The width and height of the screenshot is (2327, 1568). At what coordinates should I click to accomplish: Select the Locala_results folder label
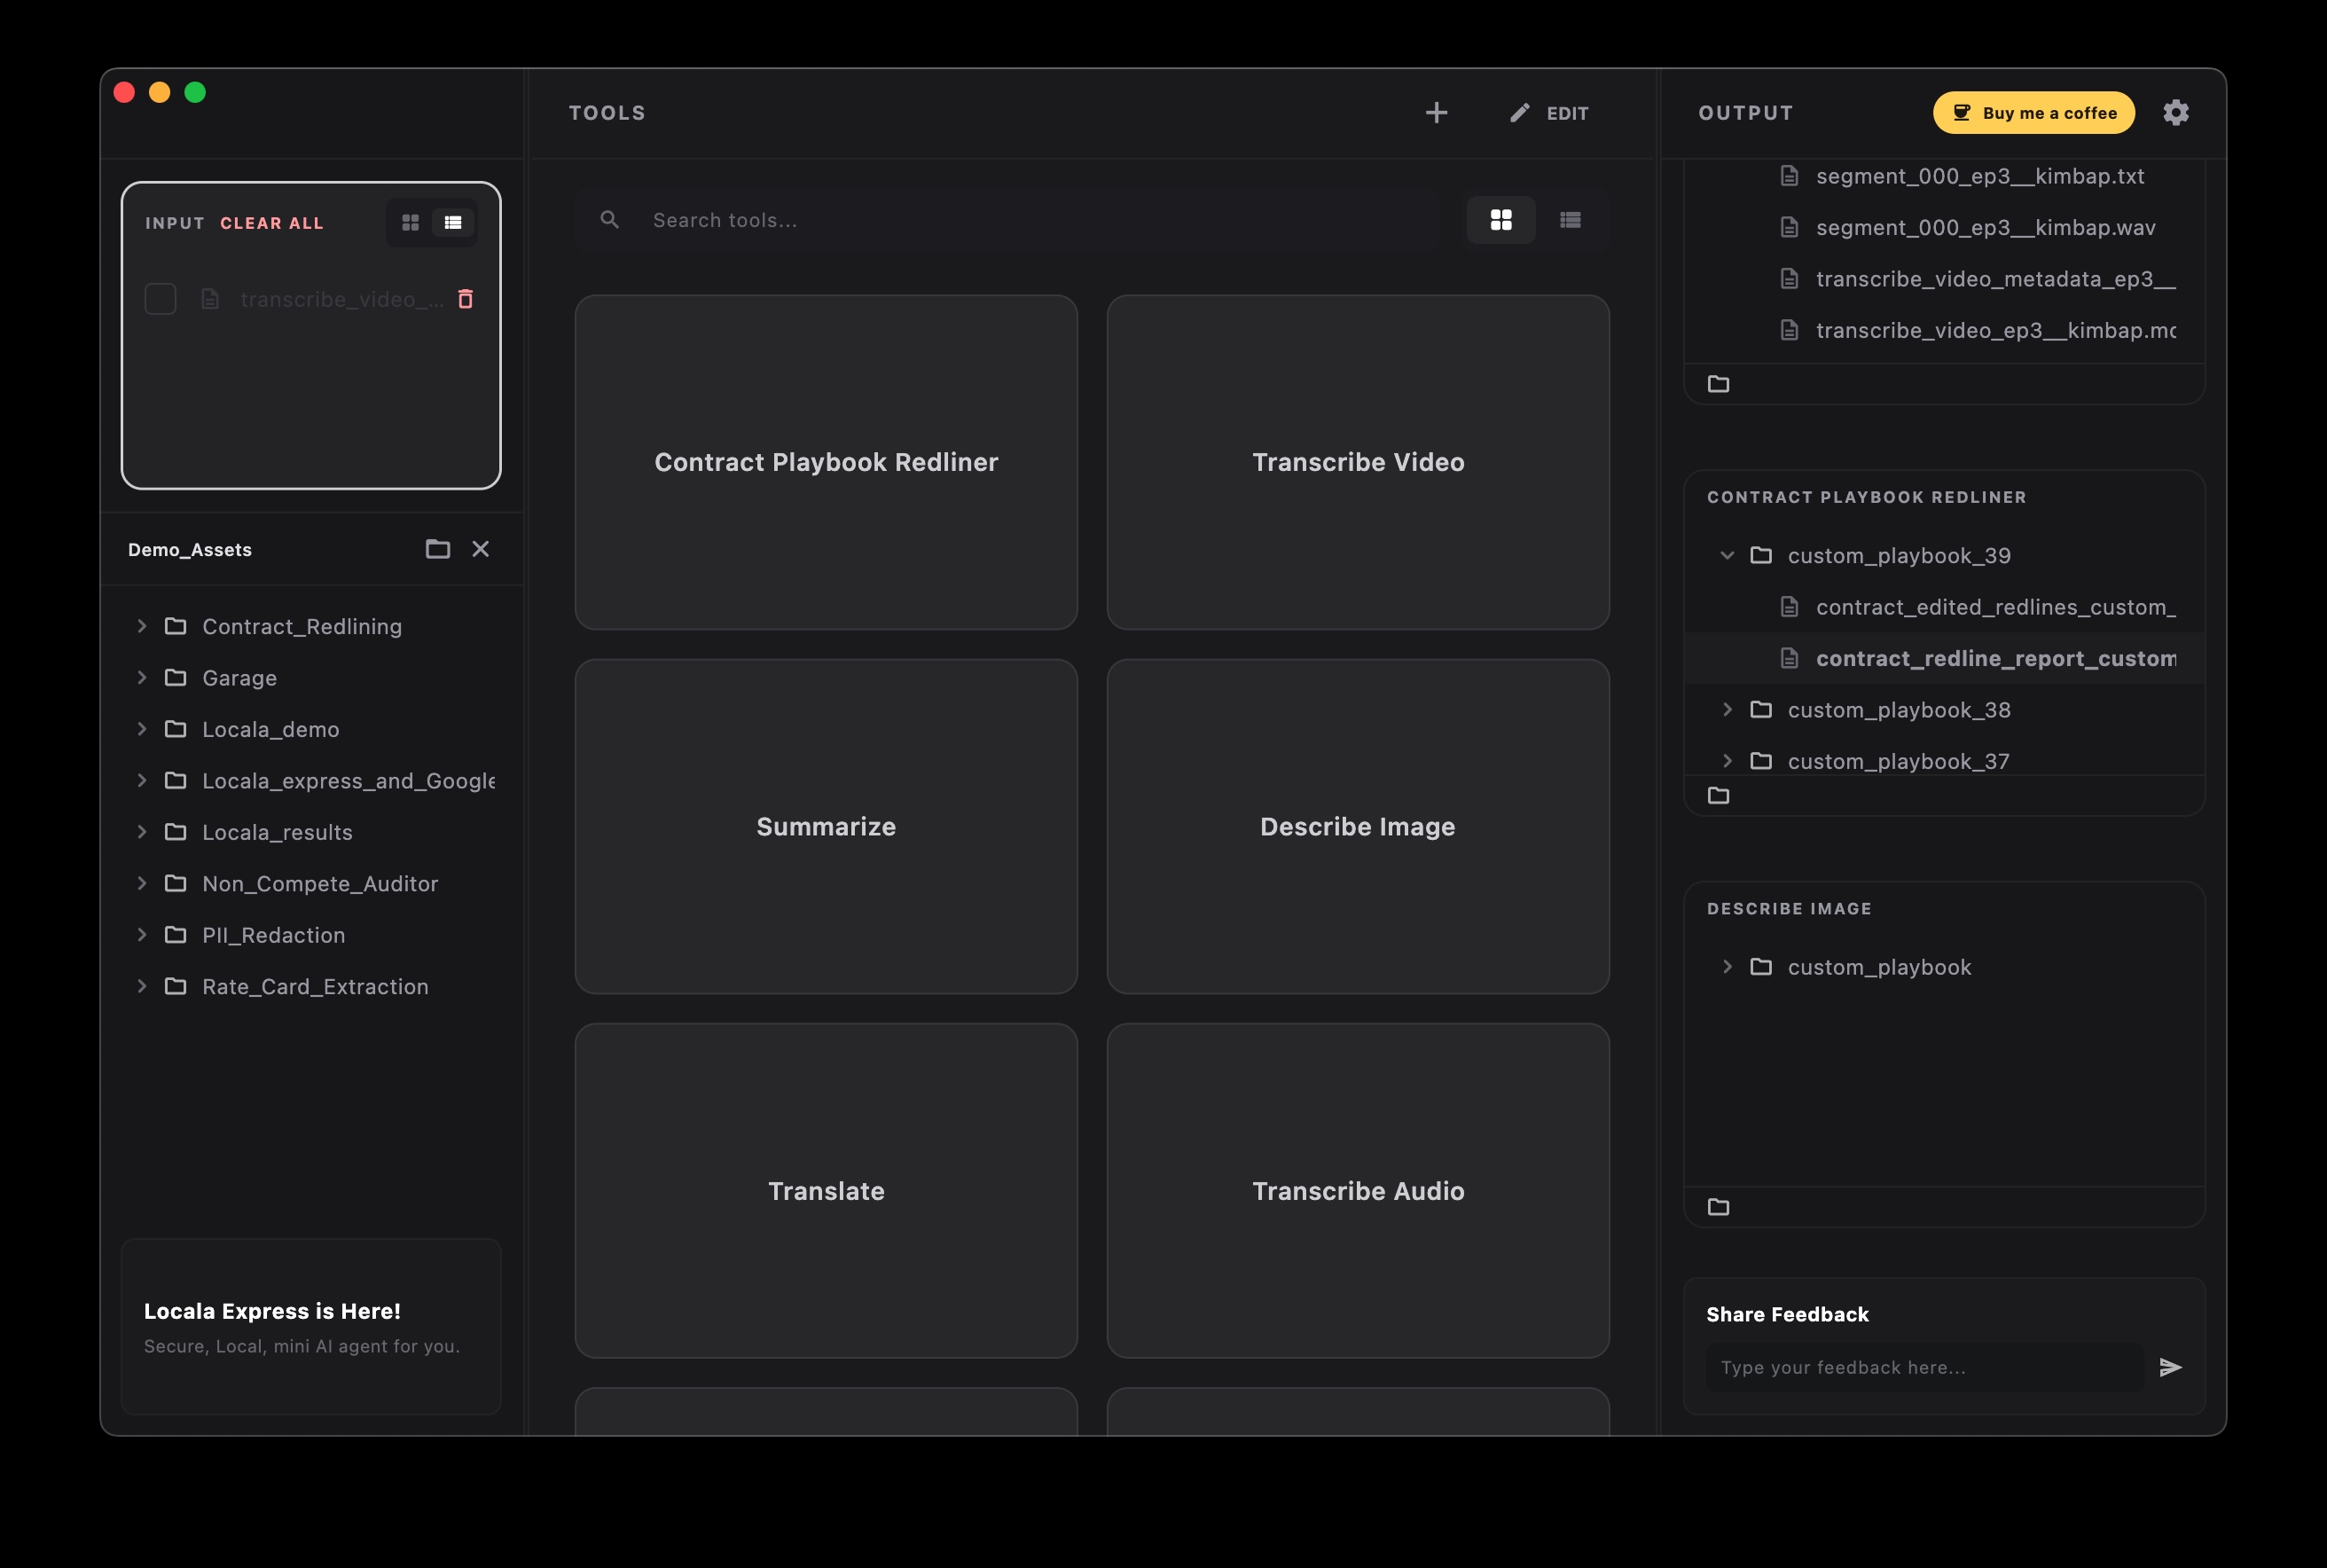[x=277, y=832]
